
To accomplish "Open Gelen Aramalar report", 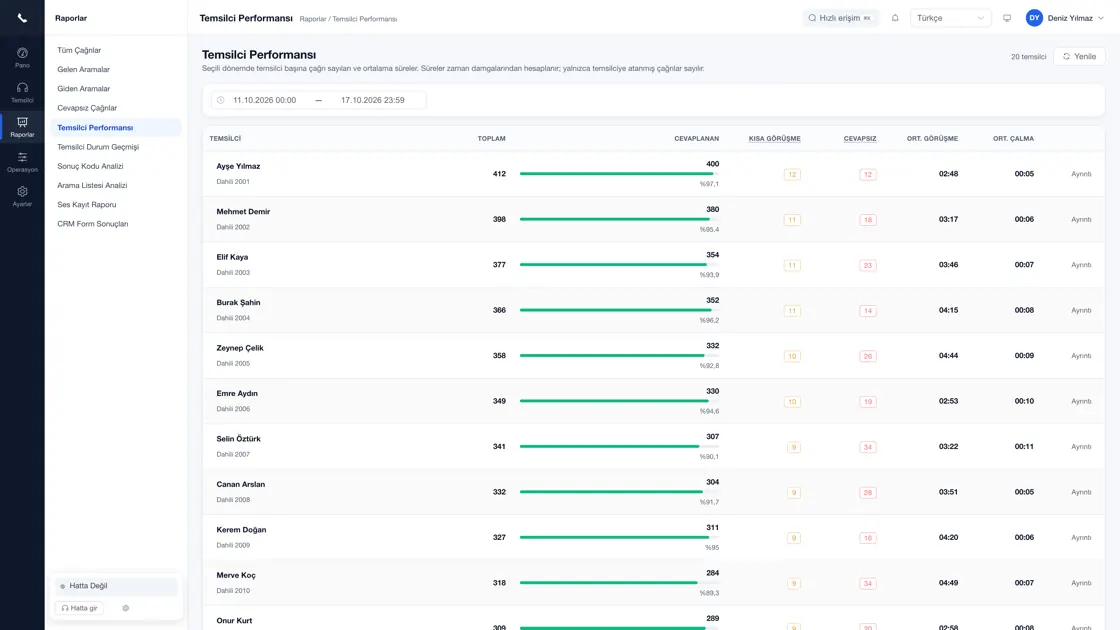I will click(84, 69).
